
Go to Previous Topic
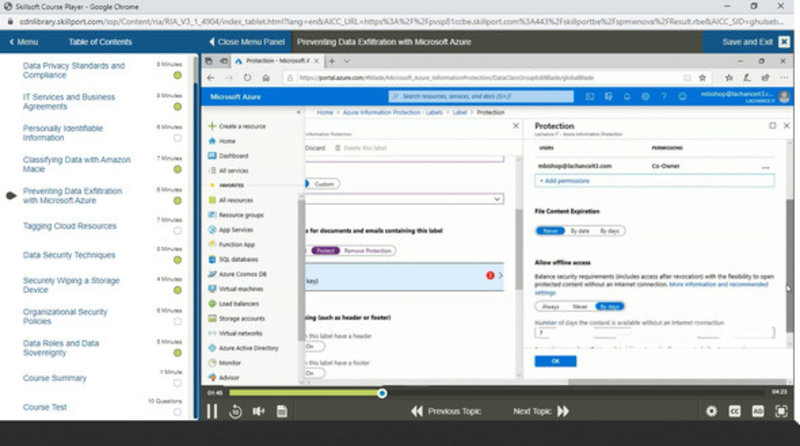point(446,411)
